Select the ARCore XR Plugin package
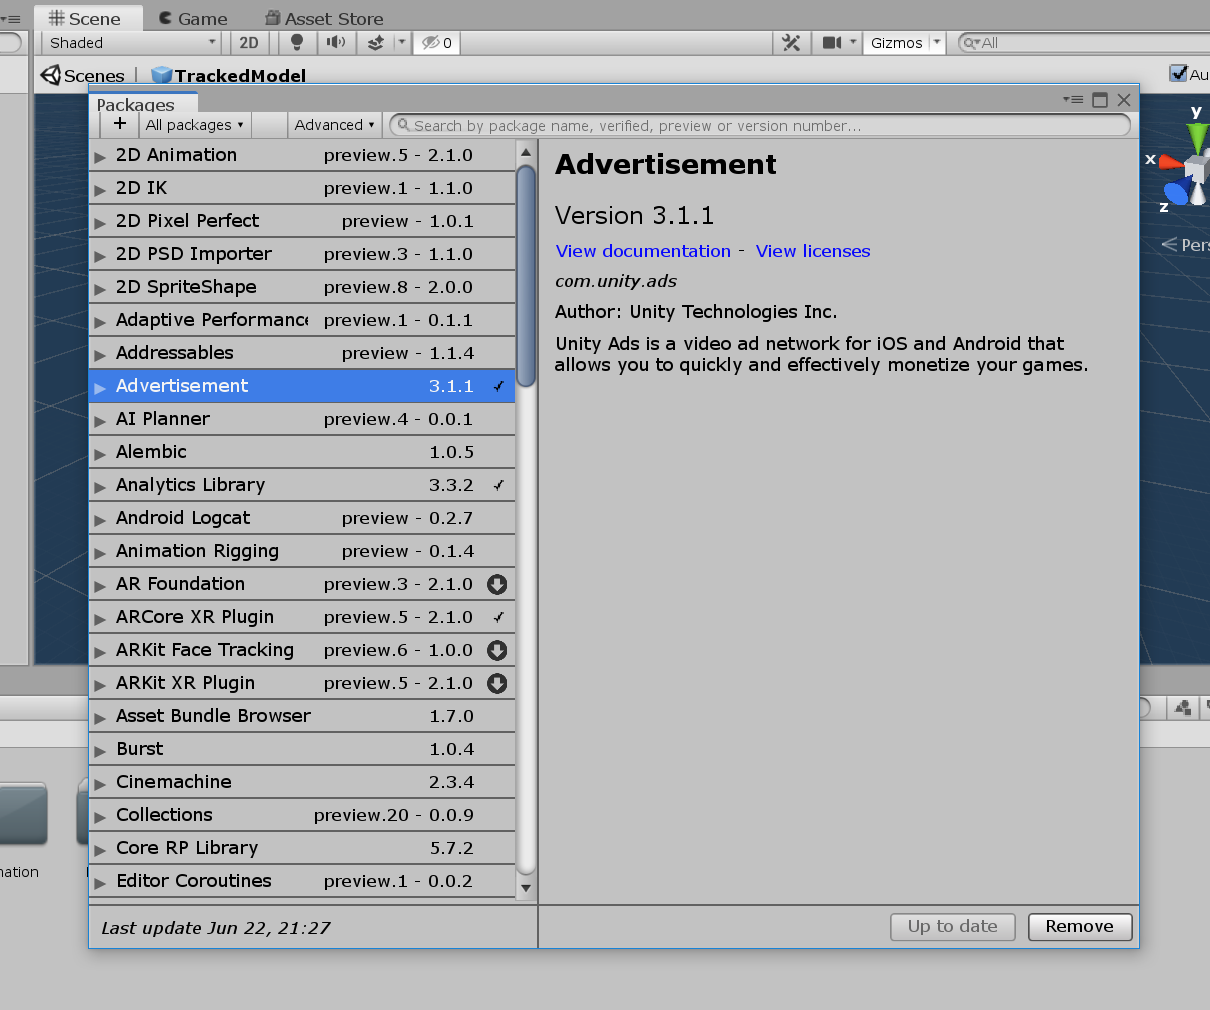The width and height of the screenshot is (1210, 1010). pyautogui.click(x=302, y=617)
